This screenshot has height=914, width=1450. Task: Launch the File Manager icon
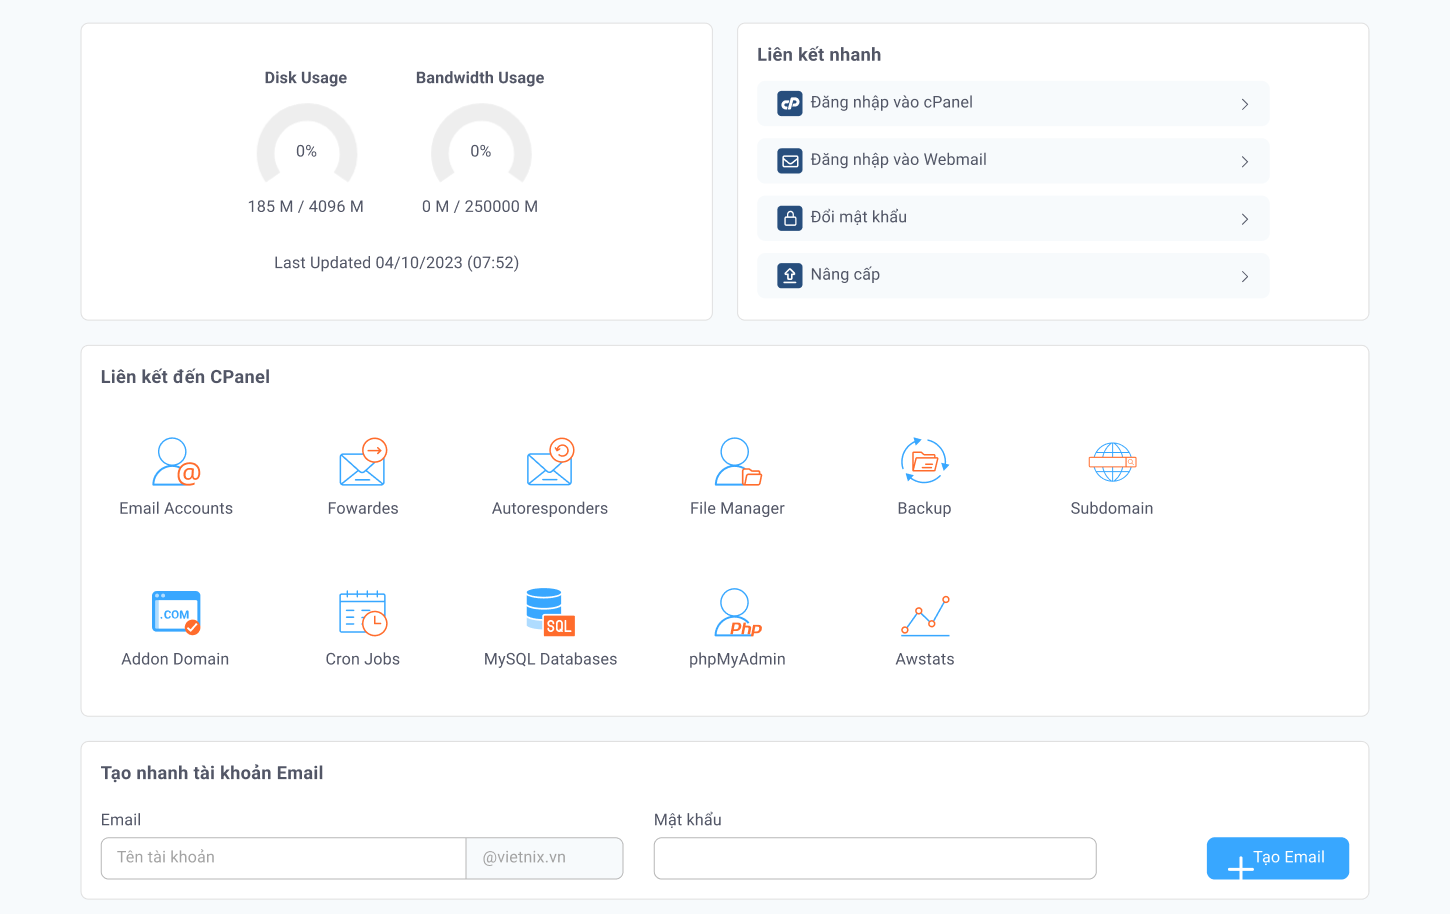pyautogui.click(x=737, y=462)
